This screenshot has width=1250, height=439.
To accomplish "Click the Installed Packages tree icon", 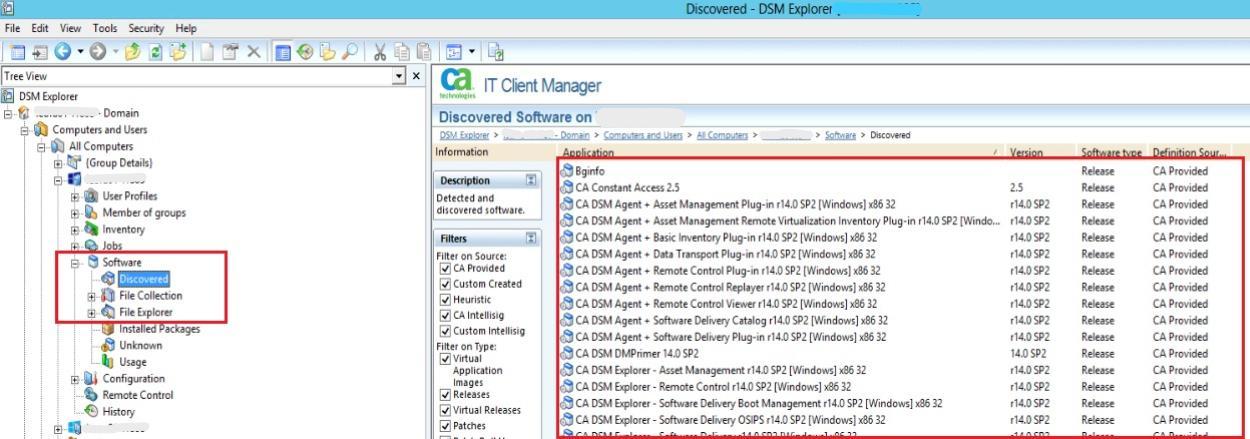I will pos(108,329).
